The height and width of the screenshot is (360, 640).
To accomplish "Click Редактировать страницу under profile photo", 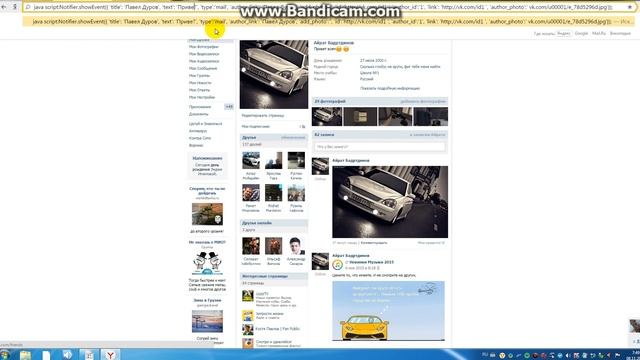I will (263, 116).
